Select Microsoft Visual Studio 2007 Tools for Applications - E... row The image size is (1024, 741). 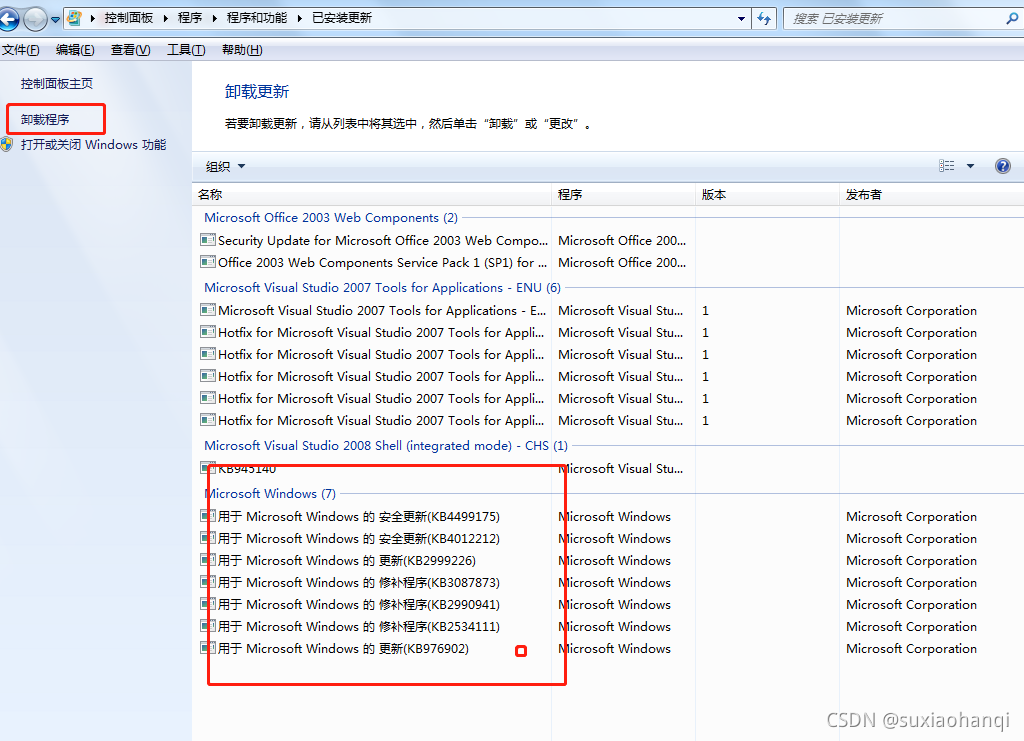coord(382,311)
